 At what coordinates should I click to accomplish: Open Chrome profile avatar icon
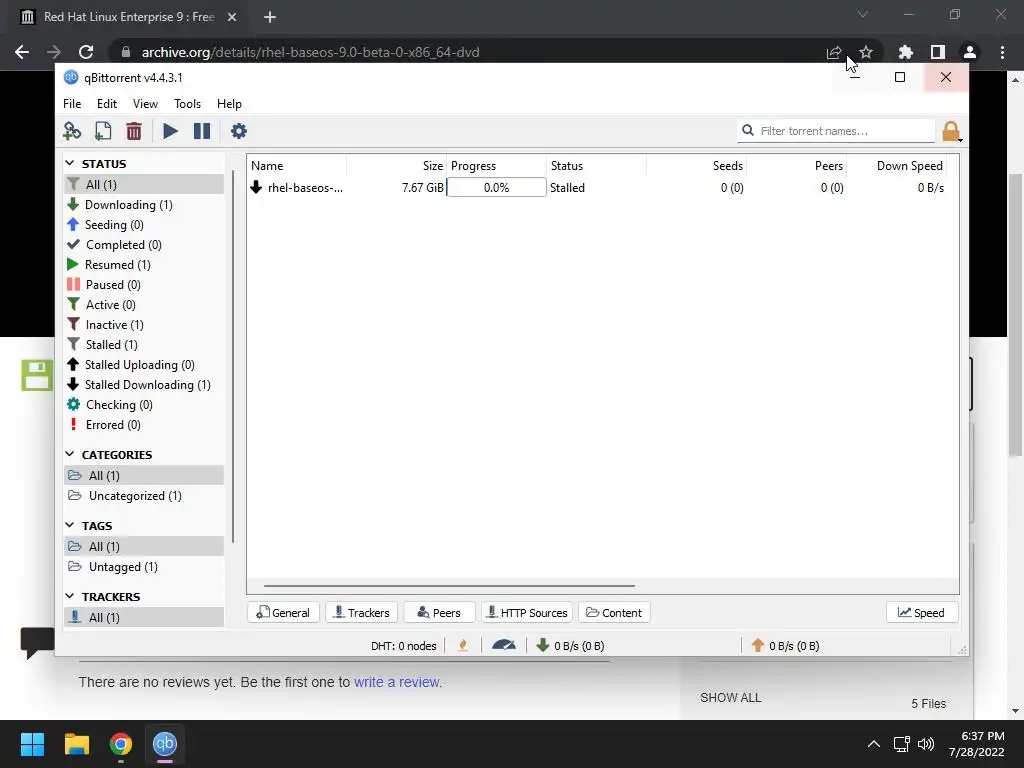[x=970, y=52]
